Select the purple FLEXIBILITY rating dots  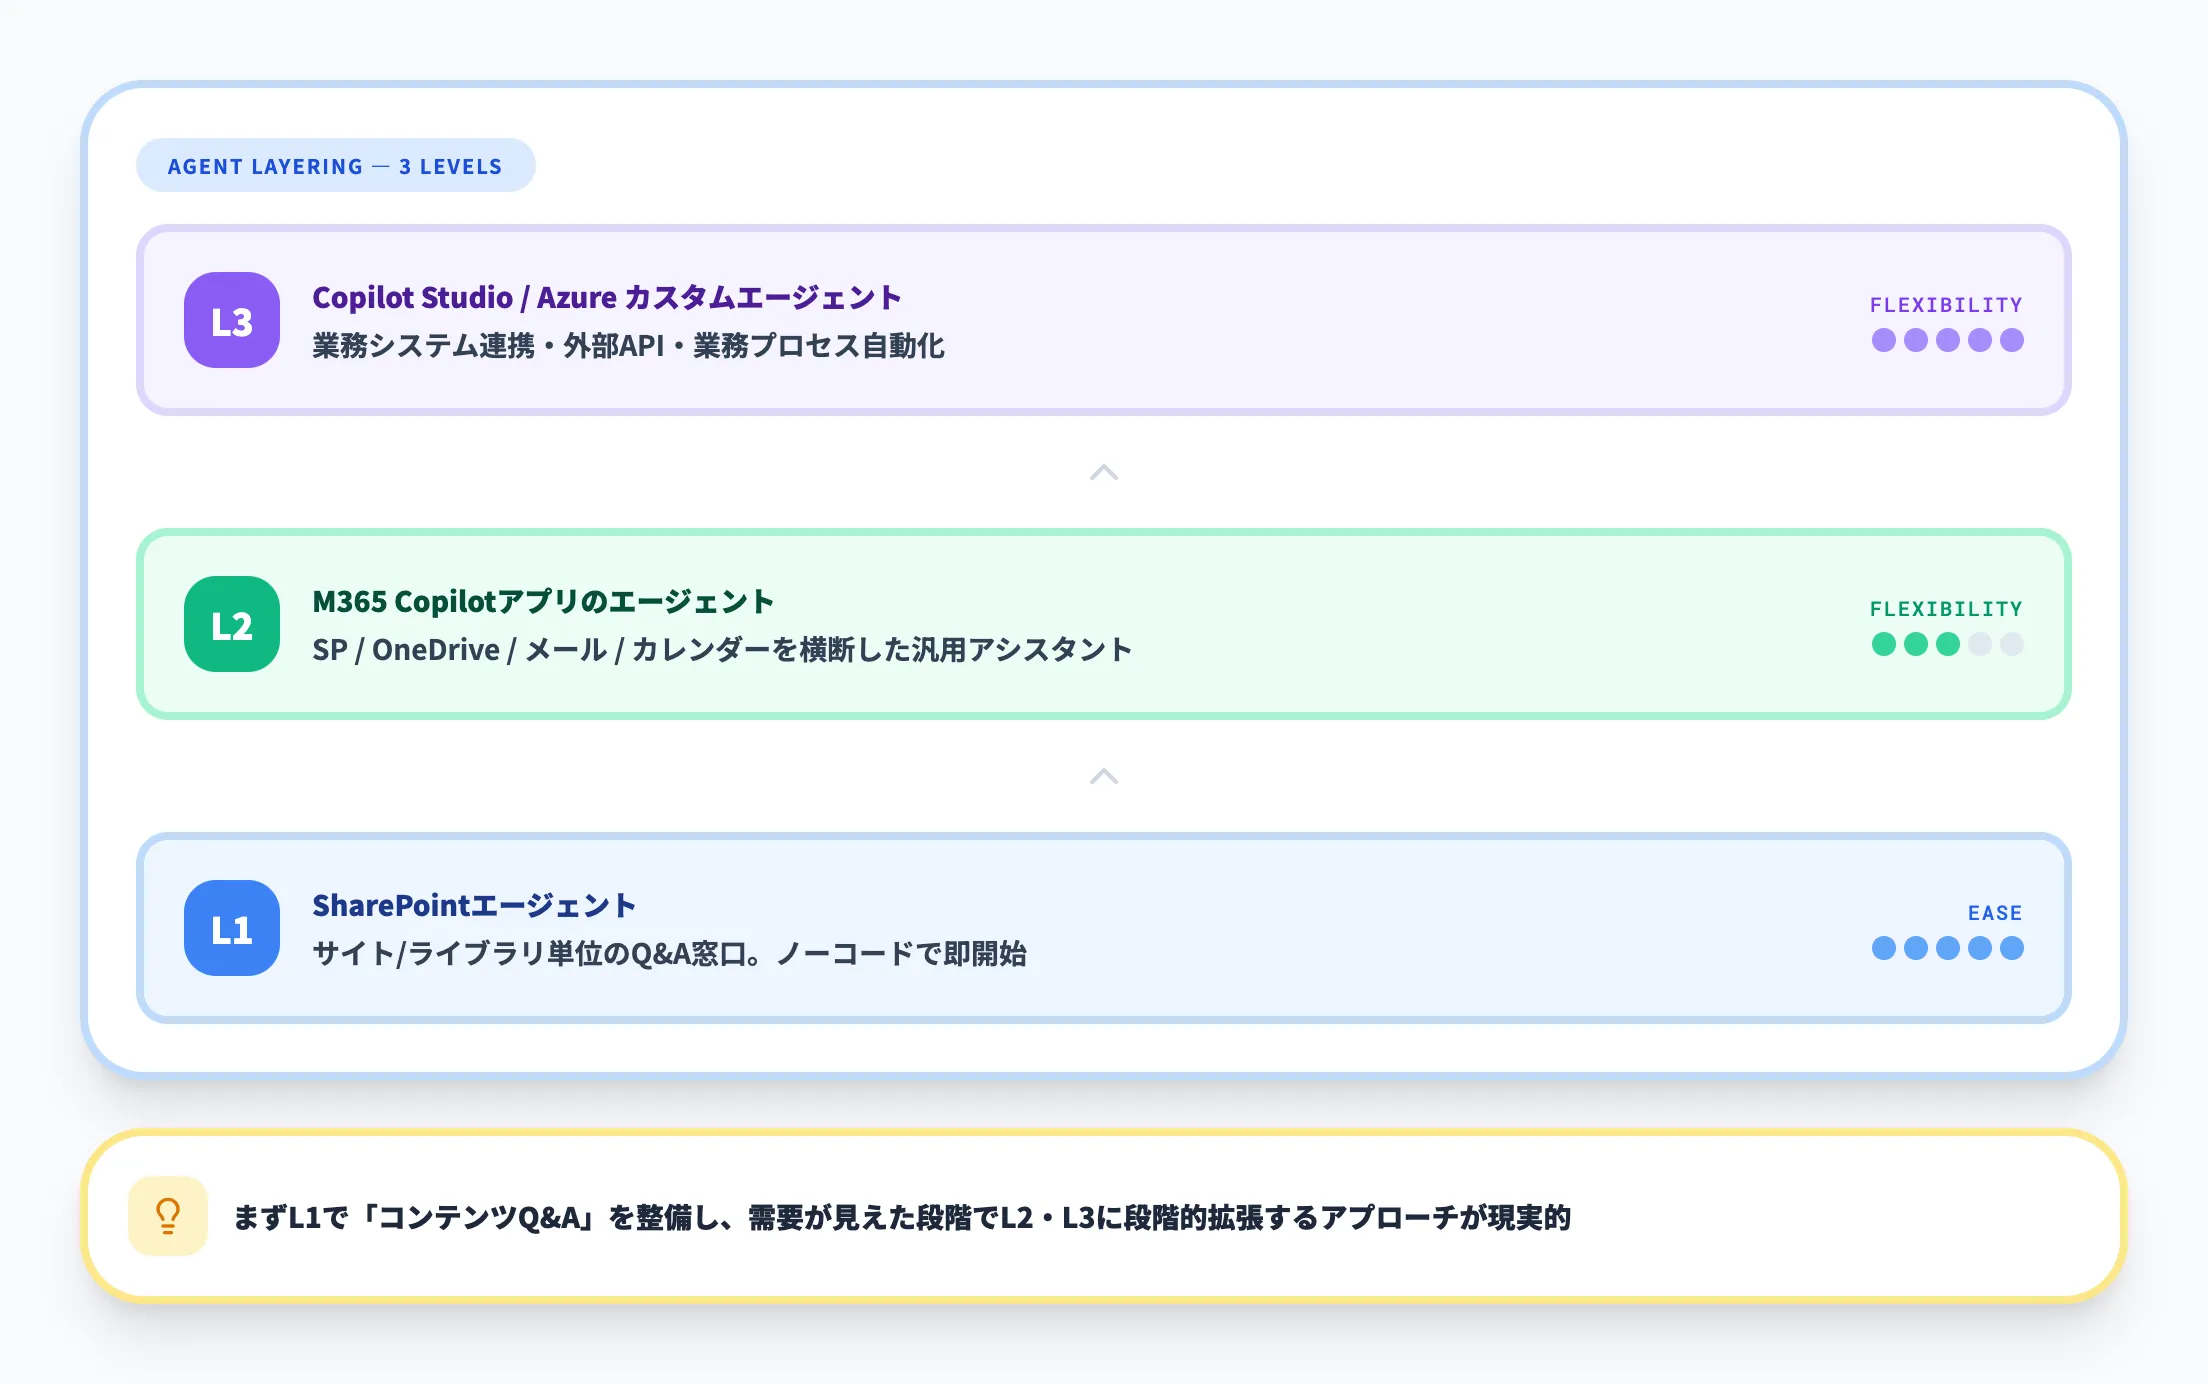[x=1946, y=341]
